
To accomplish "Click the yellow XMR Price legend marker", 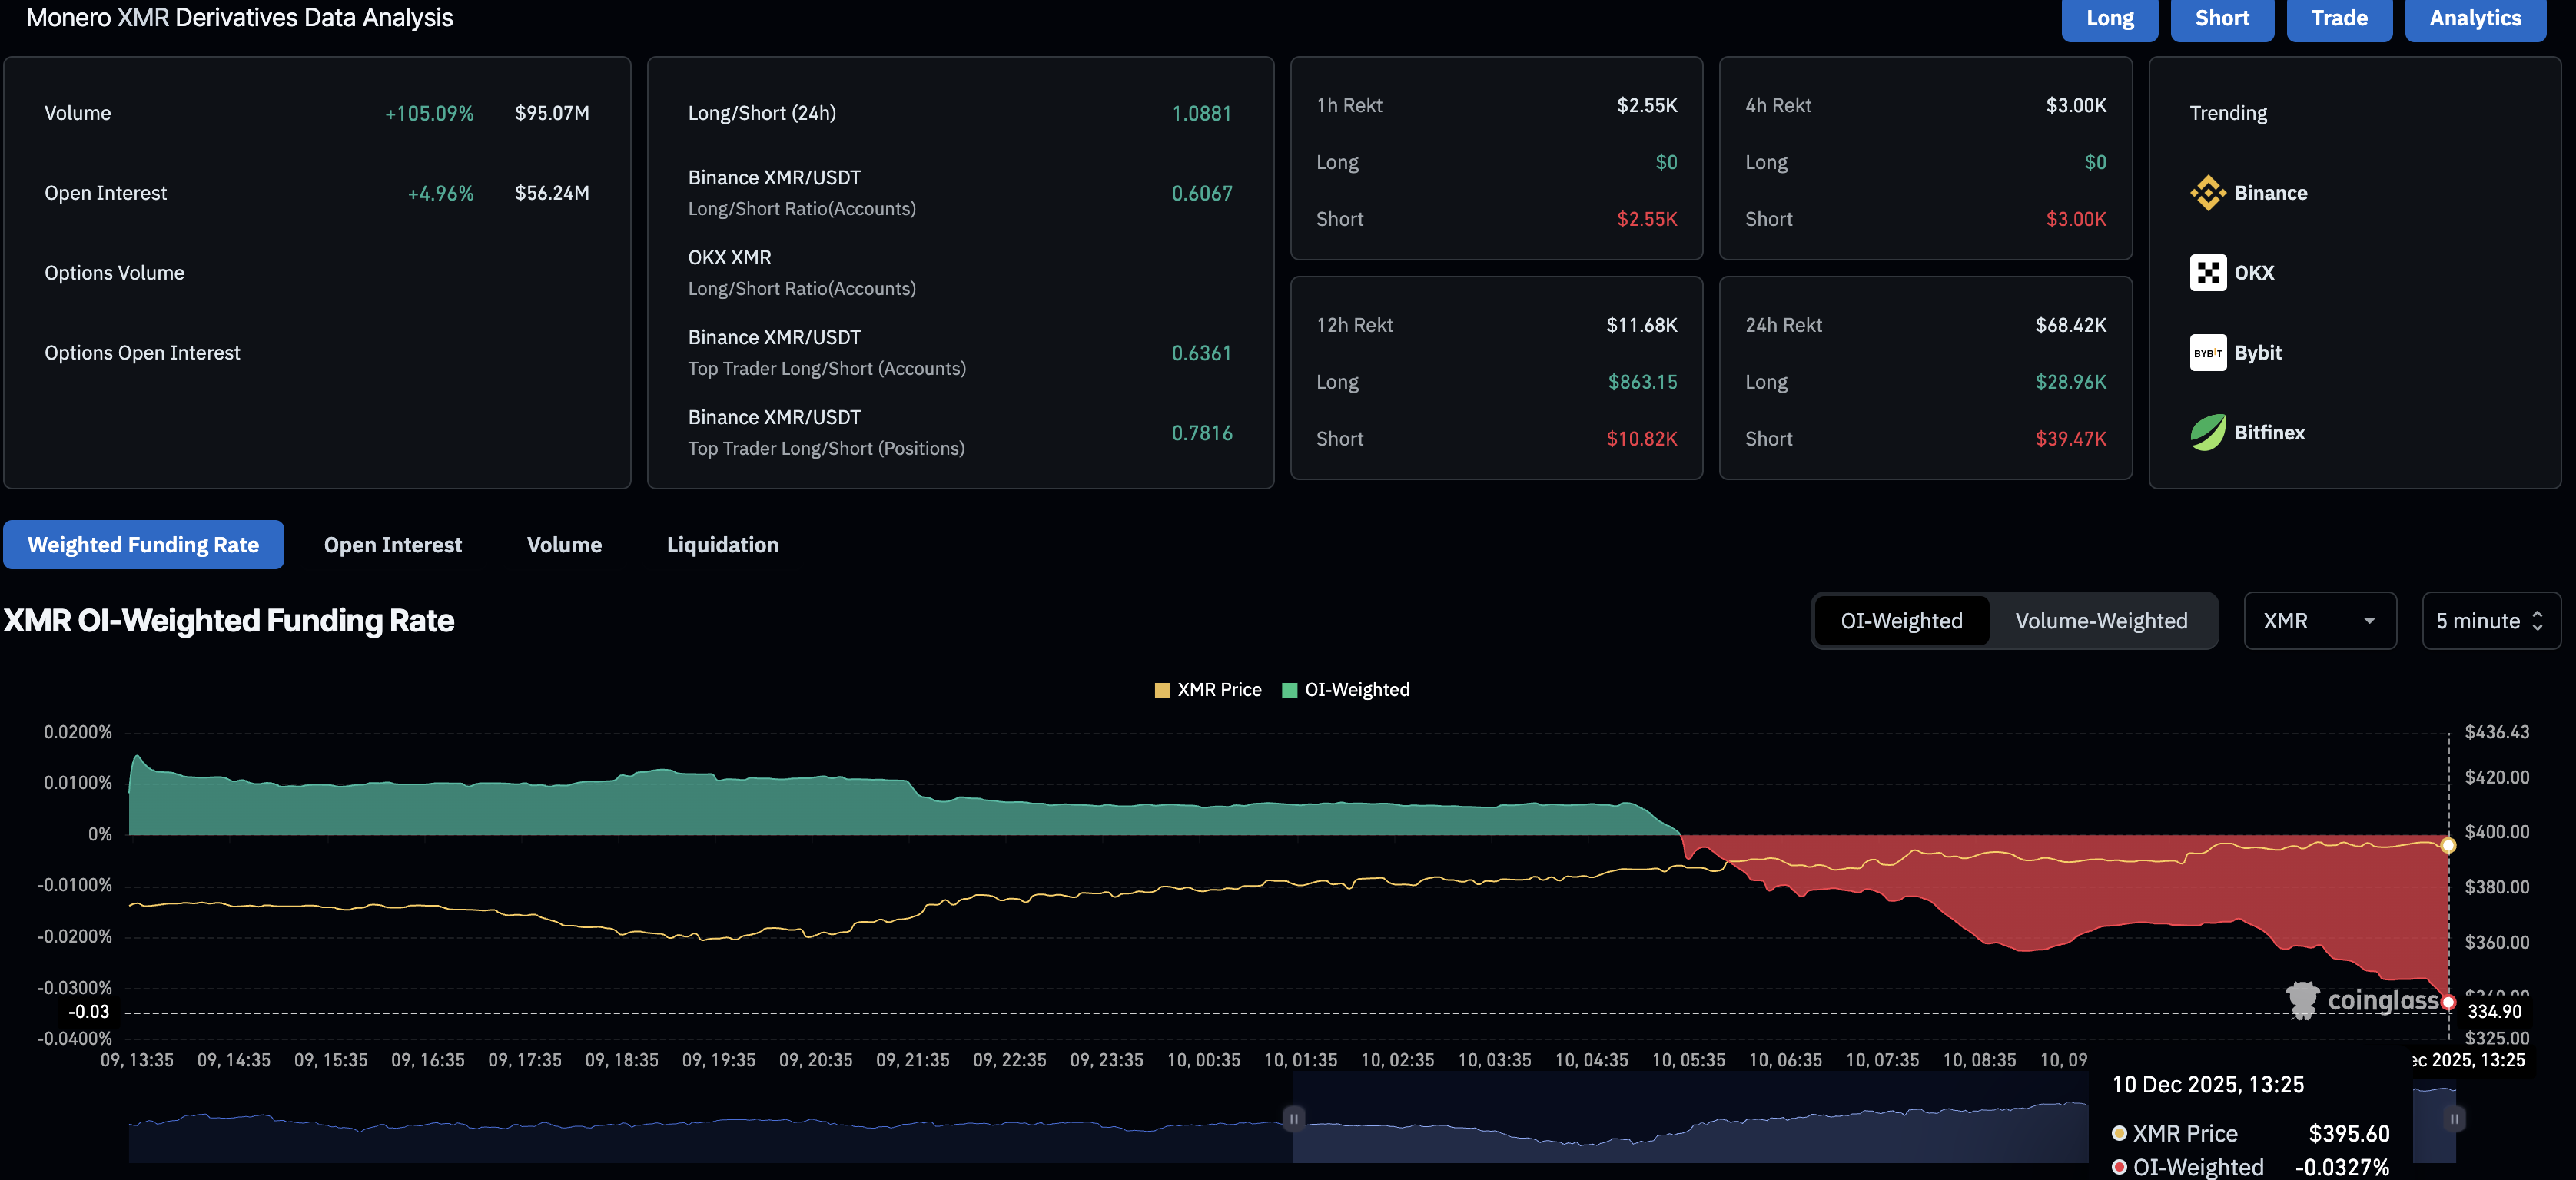I will click(x=1162, y=689).
